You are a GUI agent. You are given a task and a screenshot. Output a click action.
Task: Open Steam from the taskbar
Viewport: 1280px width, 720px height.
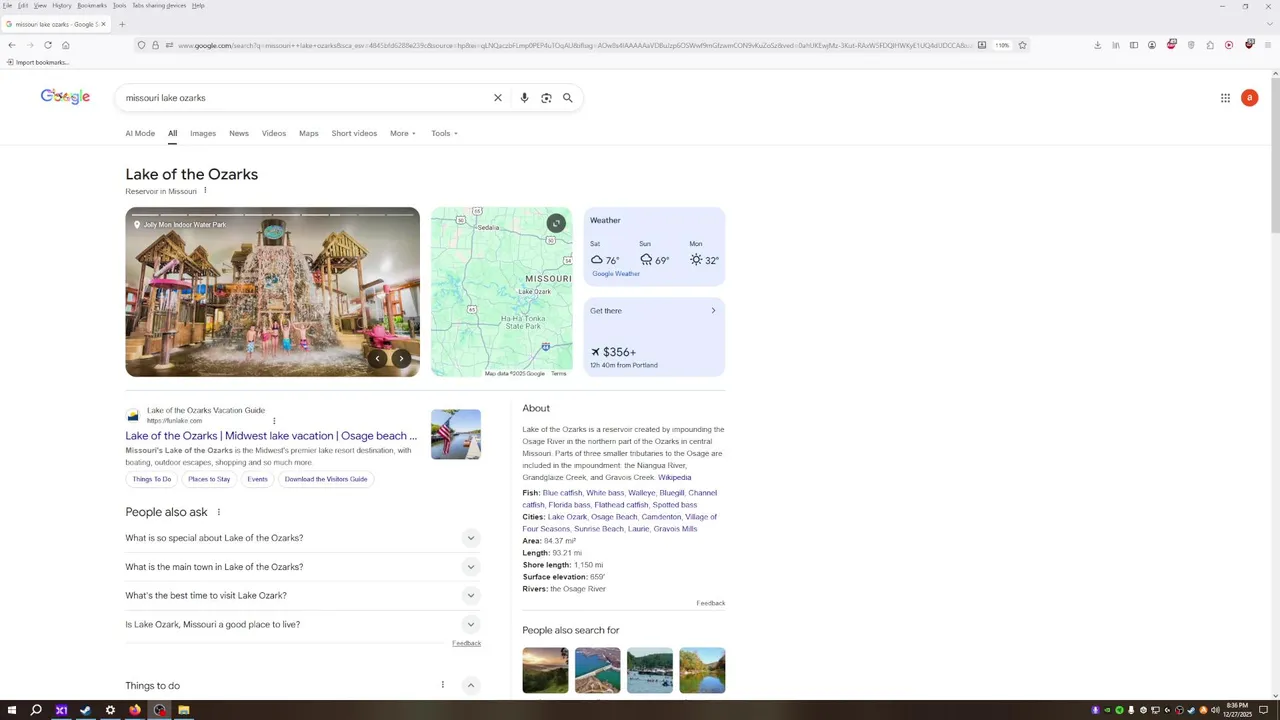85,710
